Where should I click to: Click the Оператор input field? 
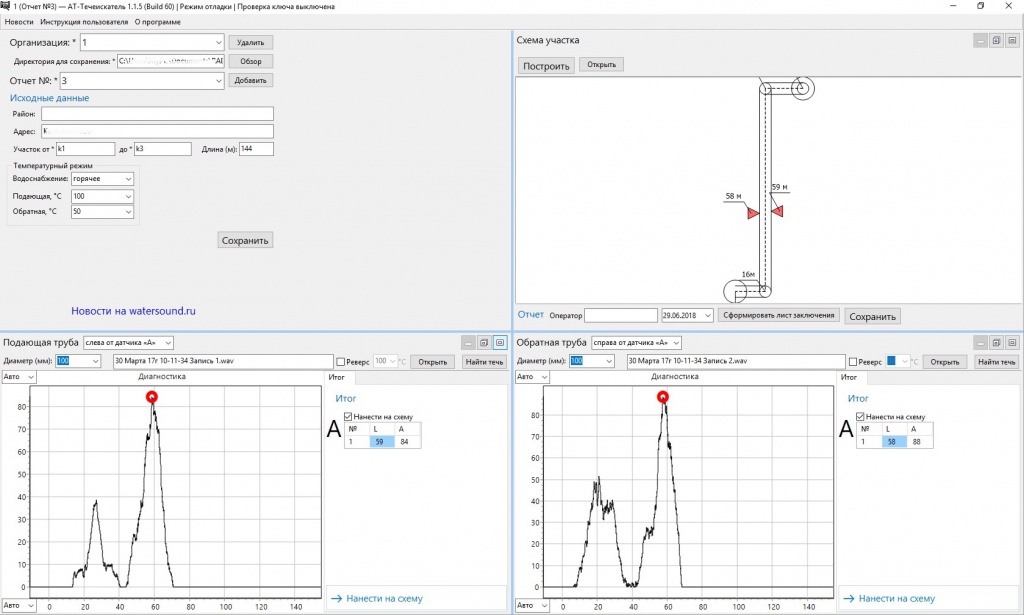click(x=620, y=315)
